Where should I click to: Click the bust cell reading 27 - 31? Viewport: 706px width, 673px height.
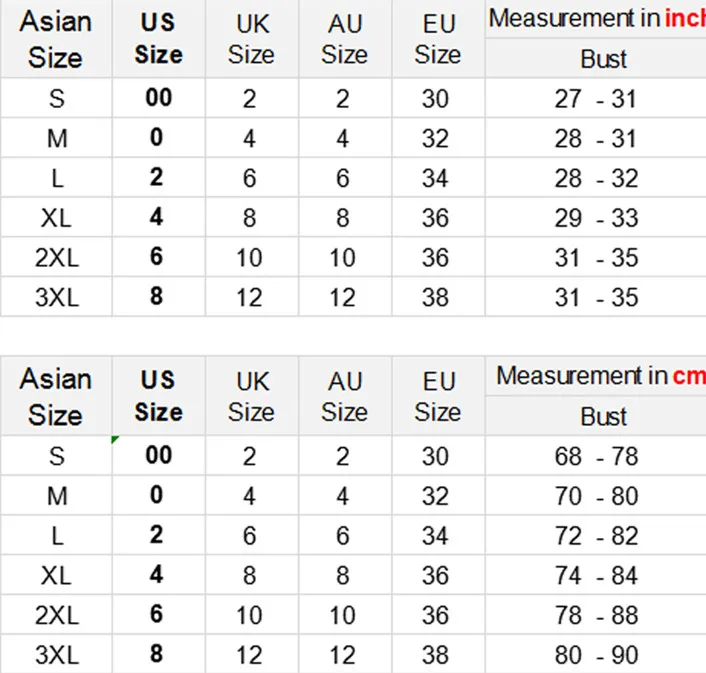pyautogui.click(x=596, y=98)
